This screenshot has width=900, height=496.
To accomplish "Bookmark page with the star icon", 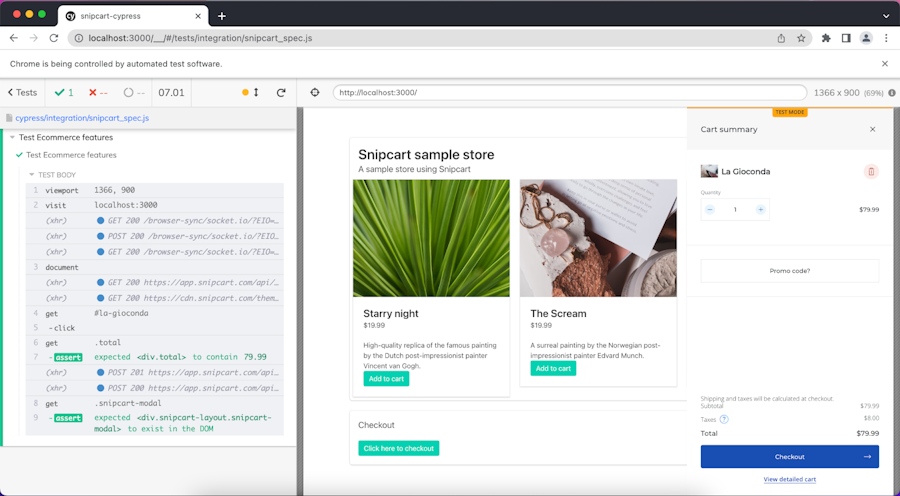I will coord(801,38).
